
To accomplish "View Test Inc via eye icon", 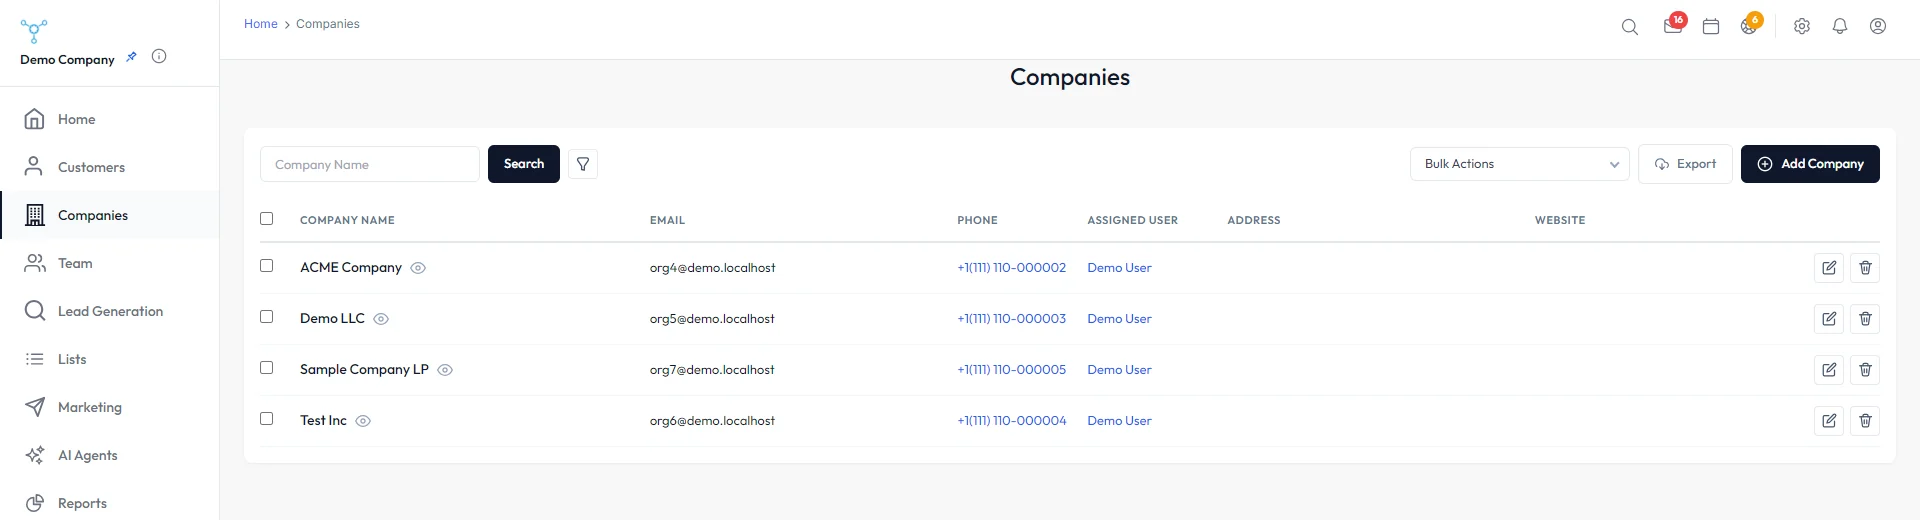I will (x=363, y=421).
